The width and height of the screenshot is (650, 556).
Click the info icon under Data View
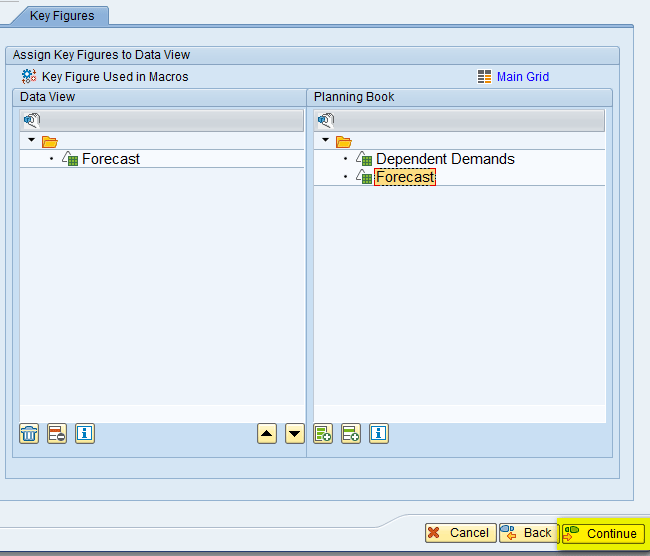click(x=85, y=434)
